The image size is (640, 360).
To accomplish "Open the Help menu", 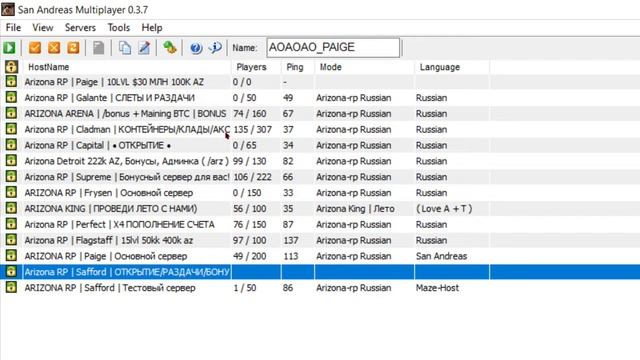I will 152,28.
